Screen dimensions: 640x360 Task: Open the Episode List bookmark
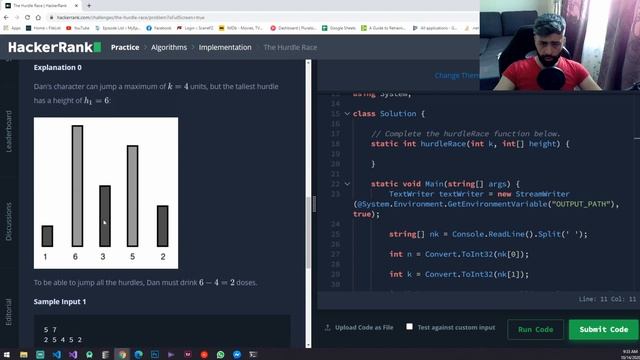coord(118,28)
